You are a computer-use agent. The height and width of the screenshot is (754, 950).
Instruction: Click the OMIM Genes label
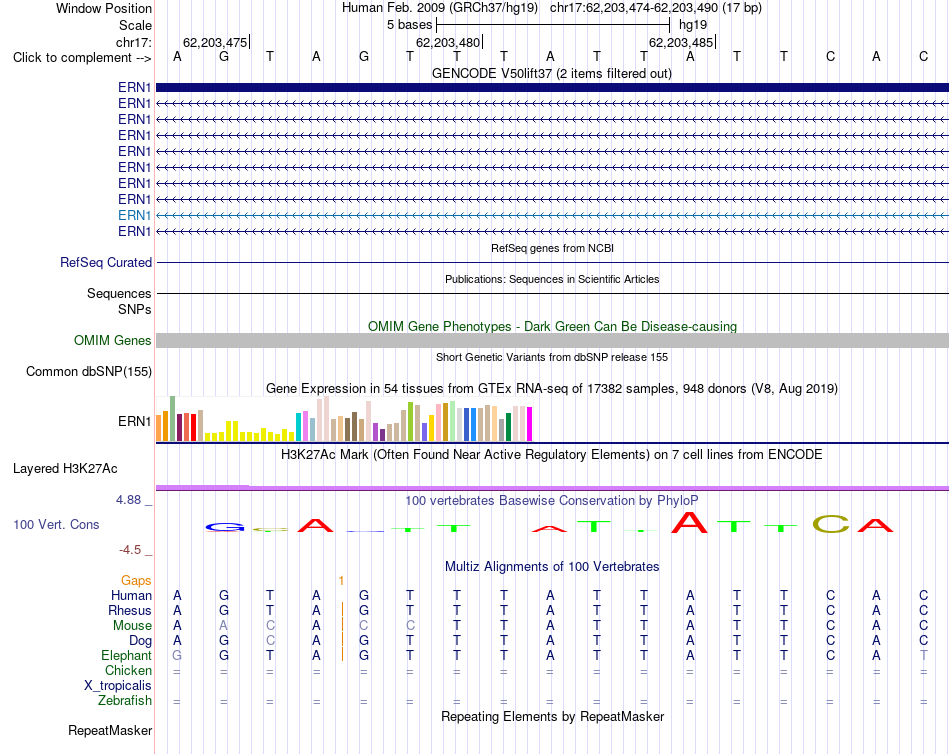tap(112, 341)
